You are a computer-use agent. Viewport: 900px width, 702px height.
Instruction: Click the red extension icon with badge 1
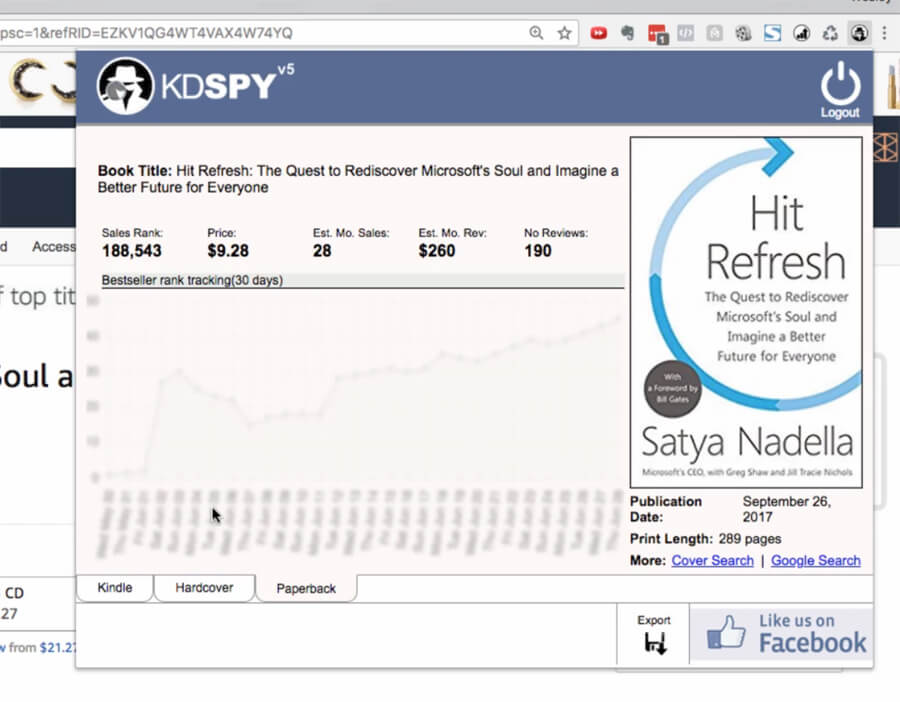point(657,34)
